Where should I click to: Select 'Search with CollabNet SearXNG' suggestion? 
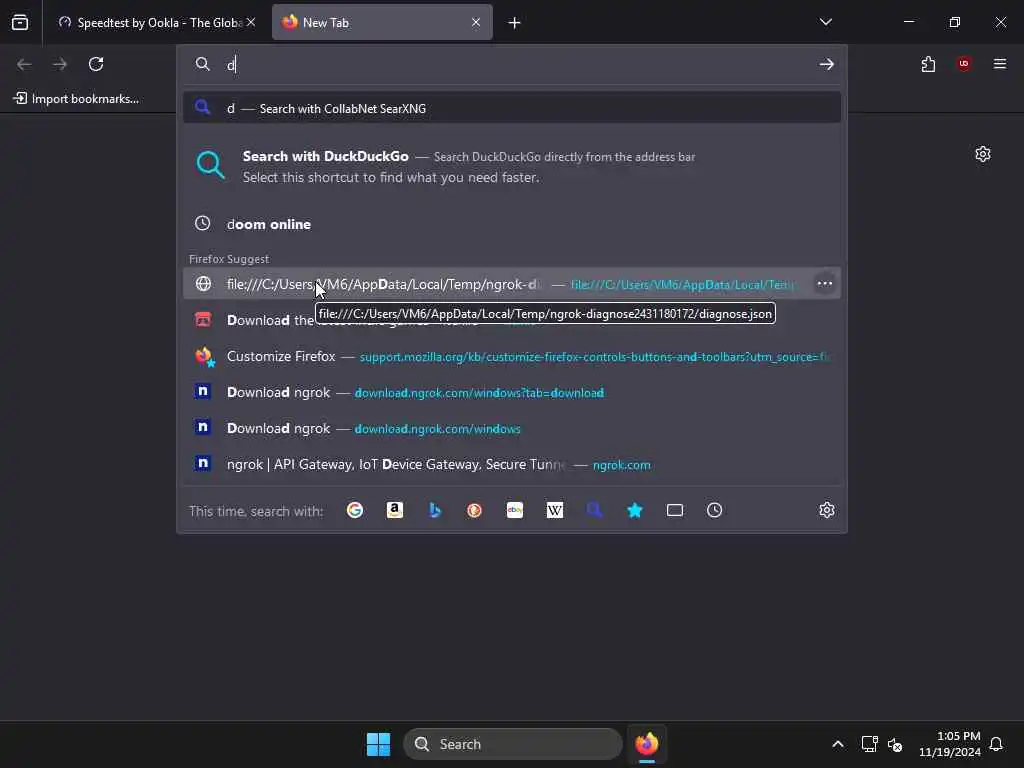coord(512,108)
